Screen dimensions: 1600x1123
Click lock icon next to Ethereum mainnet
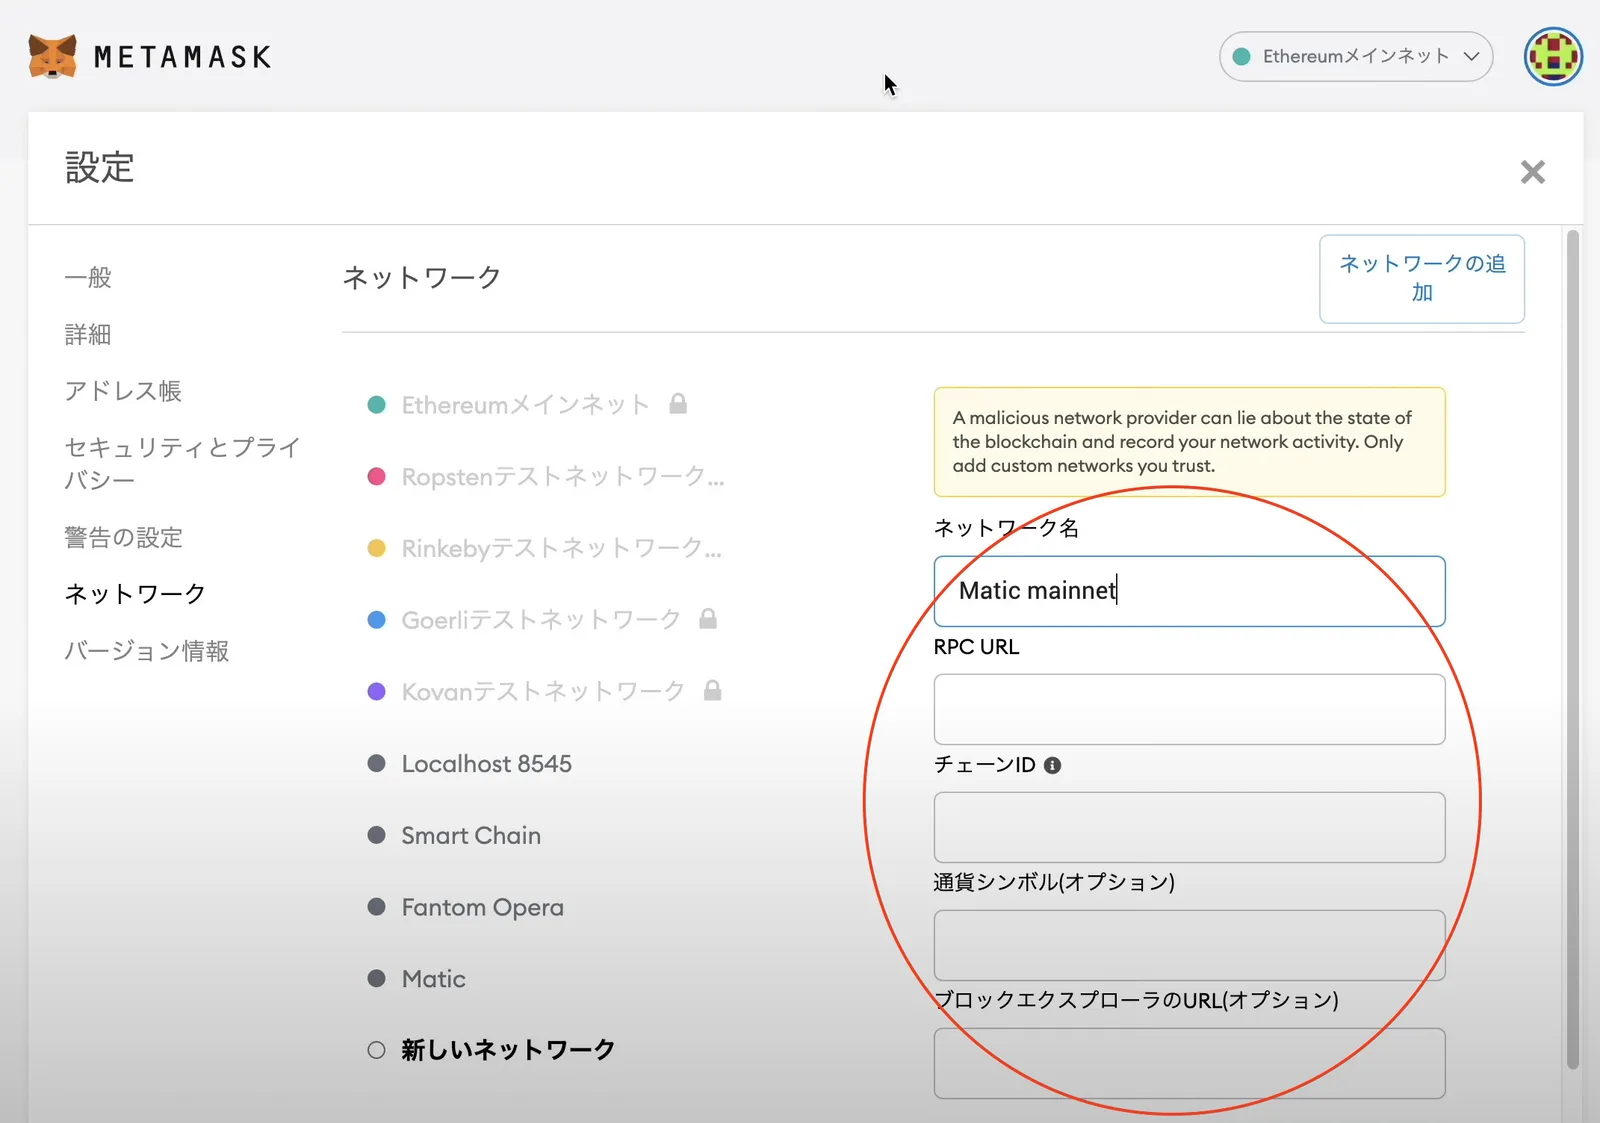coord(678,403)
